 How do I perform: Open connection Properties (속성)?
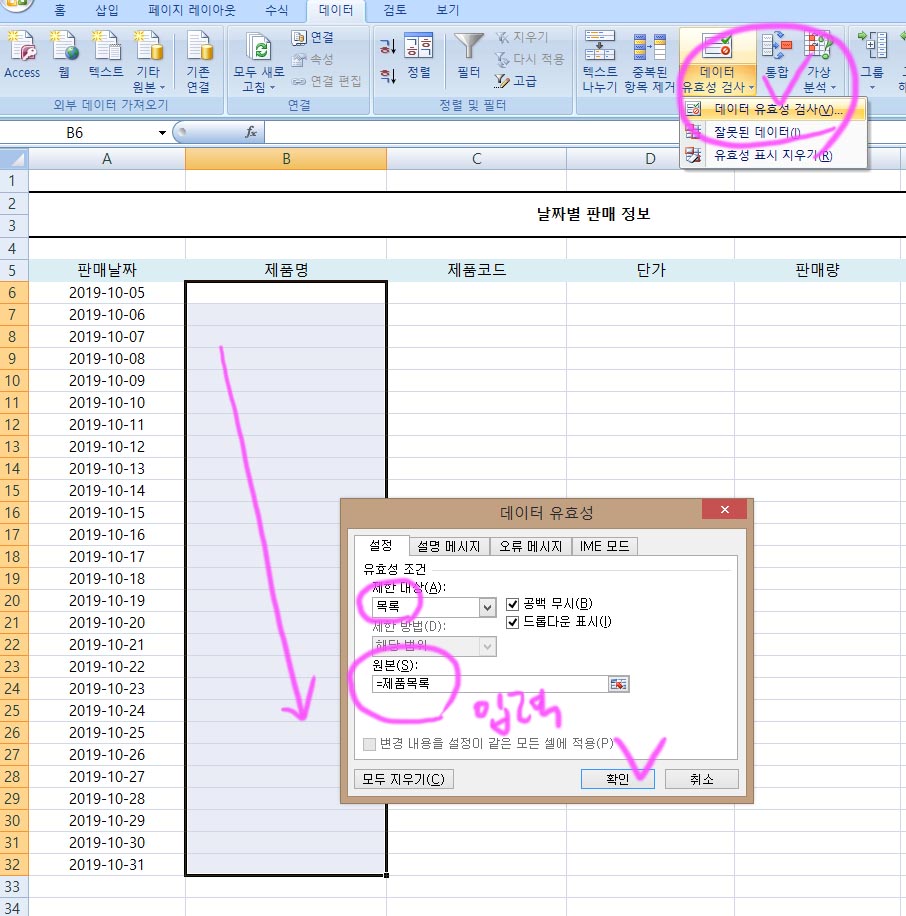point(313,59)
